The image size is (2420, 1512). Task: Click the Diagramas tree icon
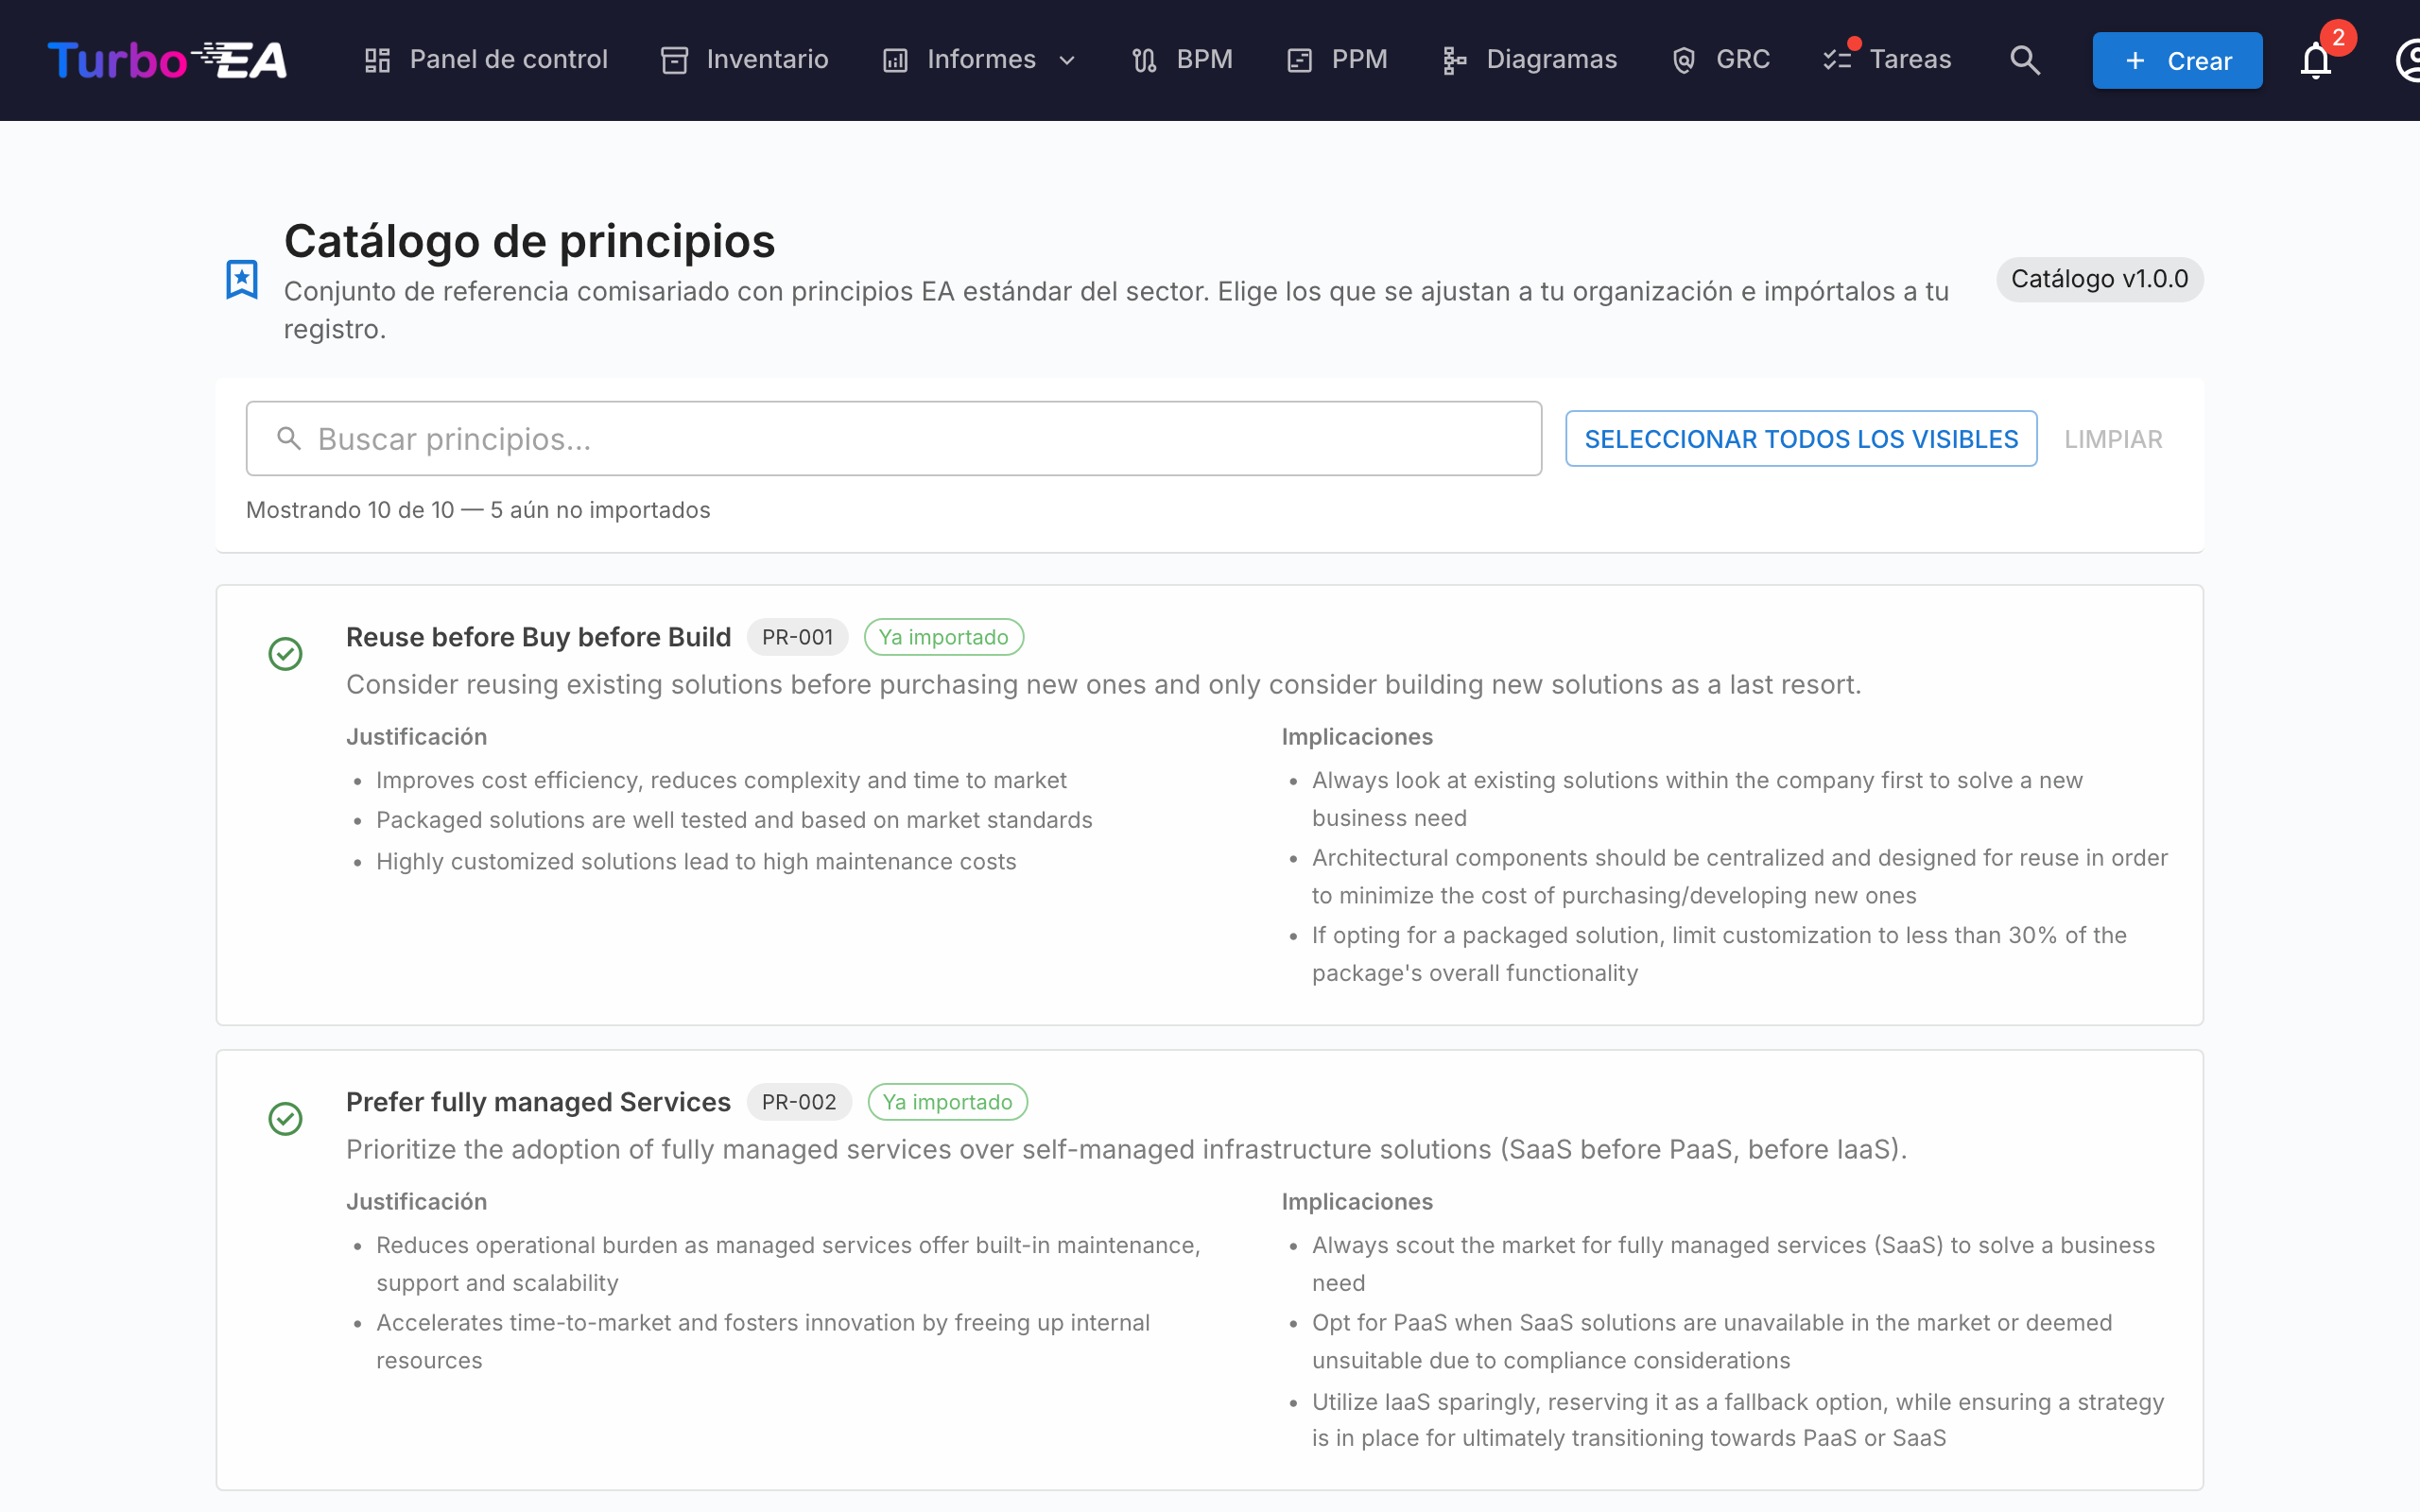(x=1454, y=60)
